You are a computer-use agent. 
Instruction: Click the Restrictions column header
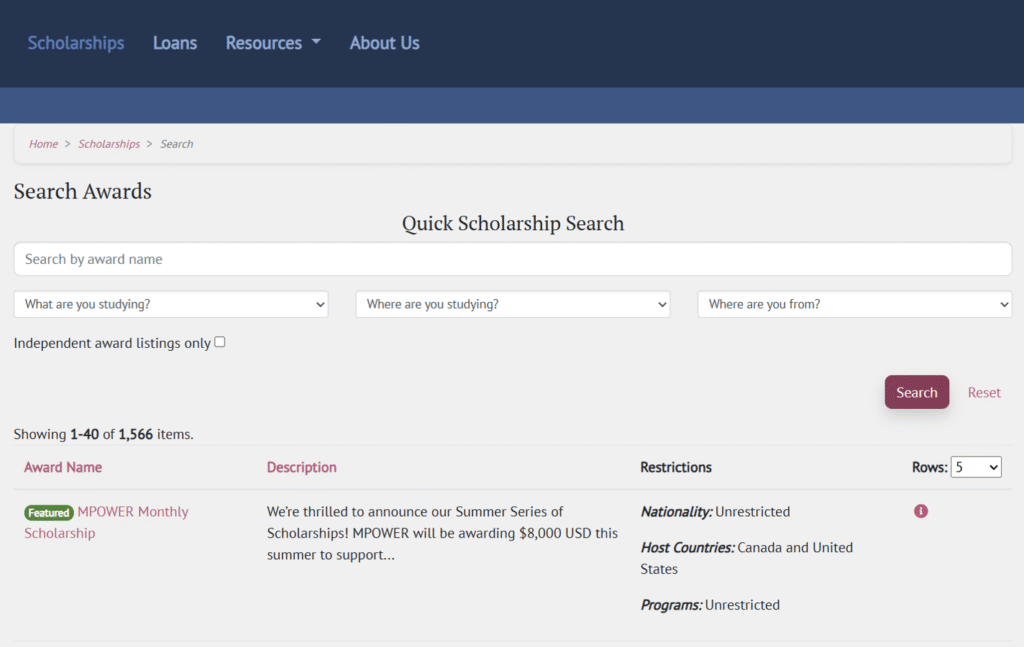(676, 467)
